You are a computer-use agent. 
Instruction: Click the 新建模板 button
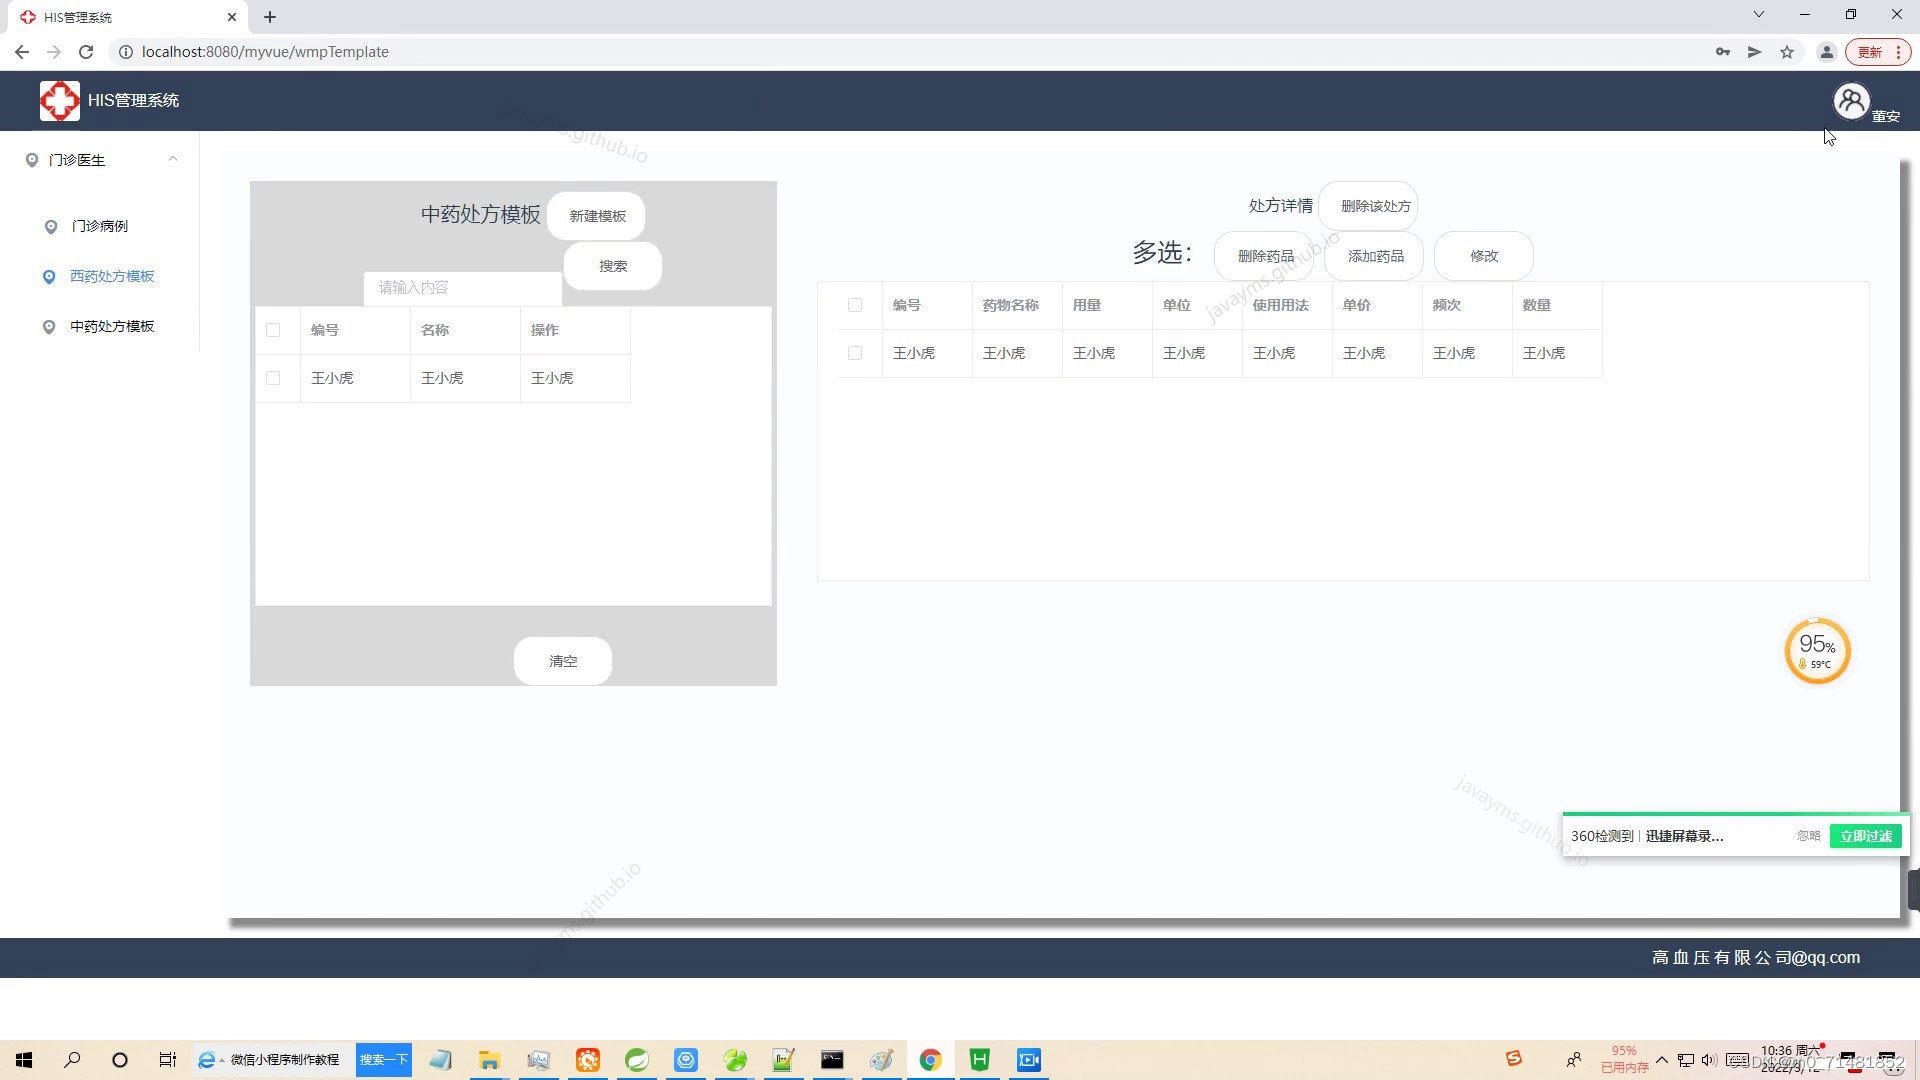tap(597, 216)
